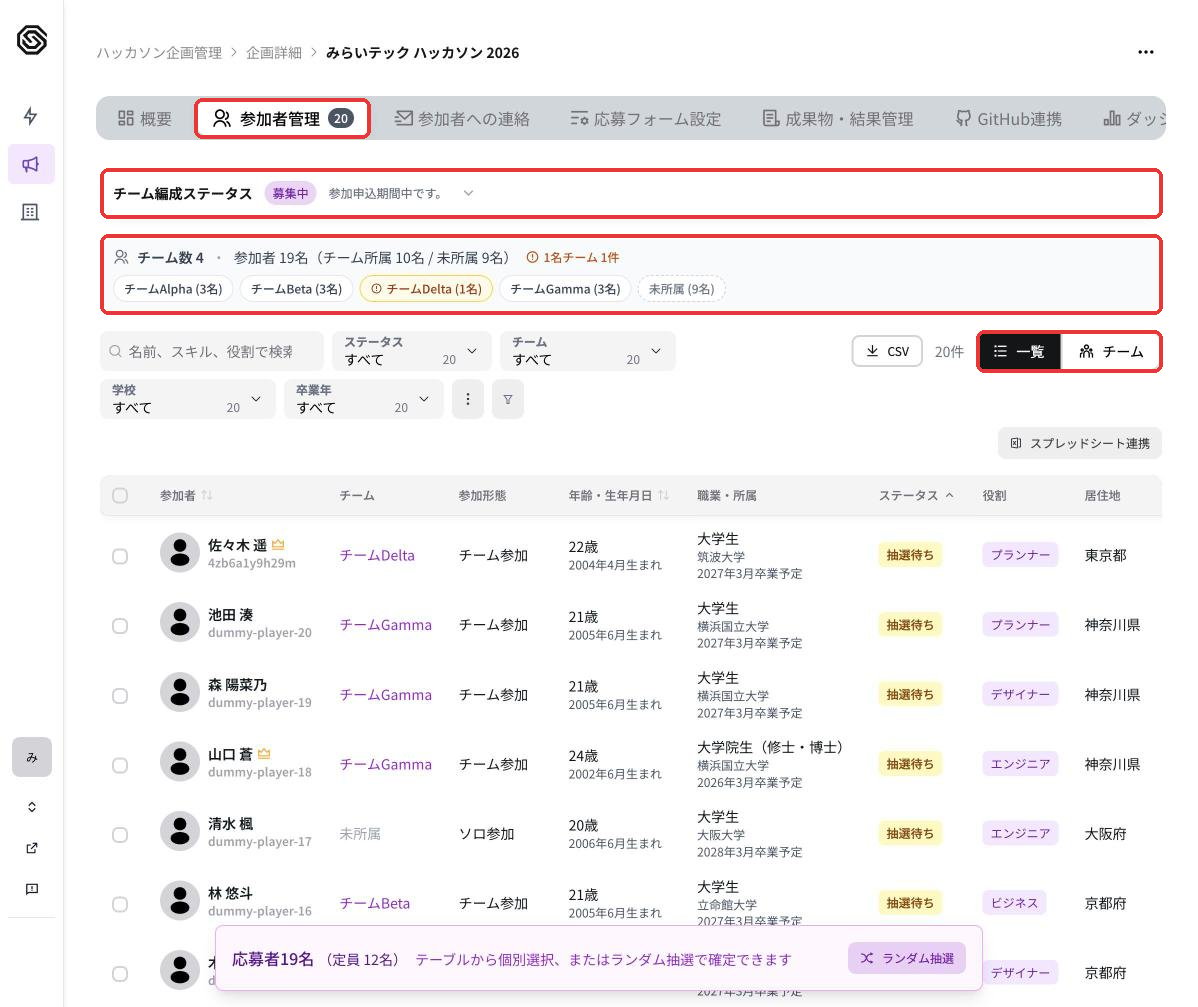Click 山口 蒼 avatar icon
The image size is (1198, 1007).
[180, 762]
